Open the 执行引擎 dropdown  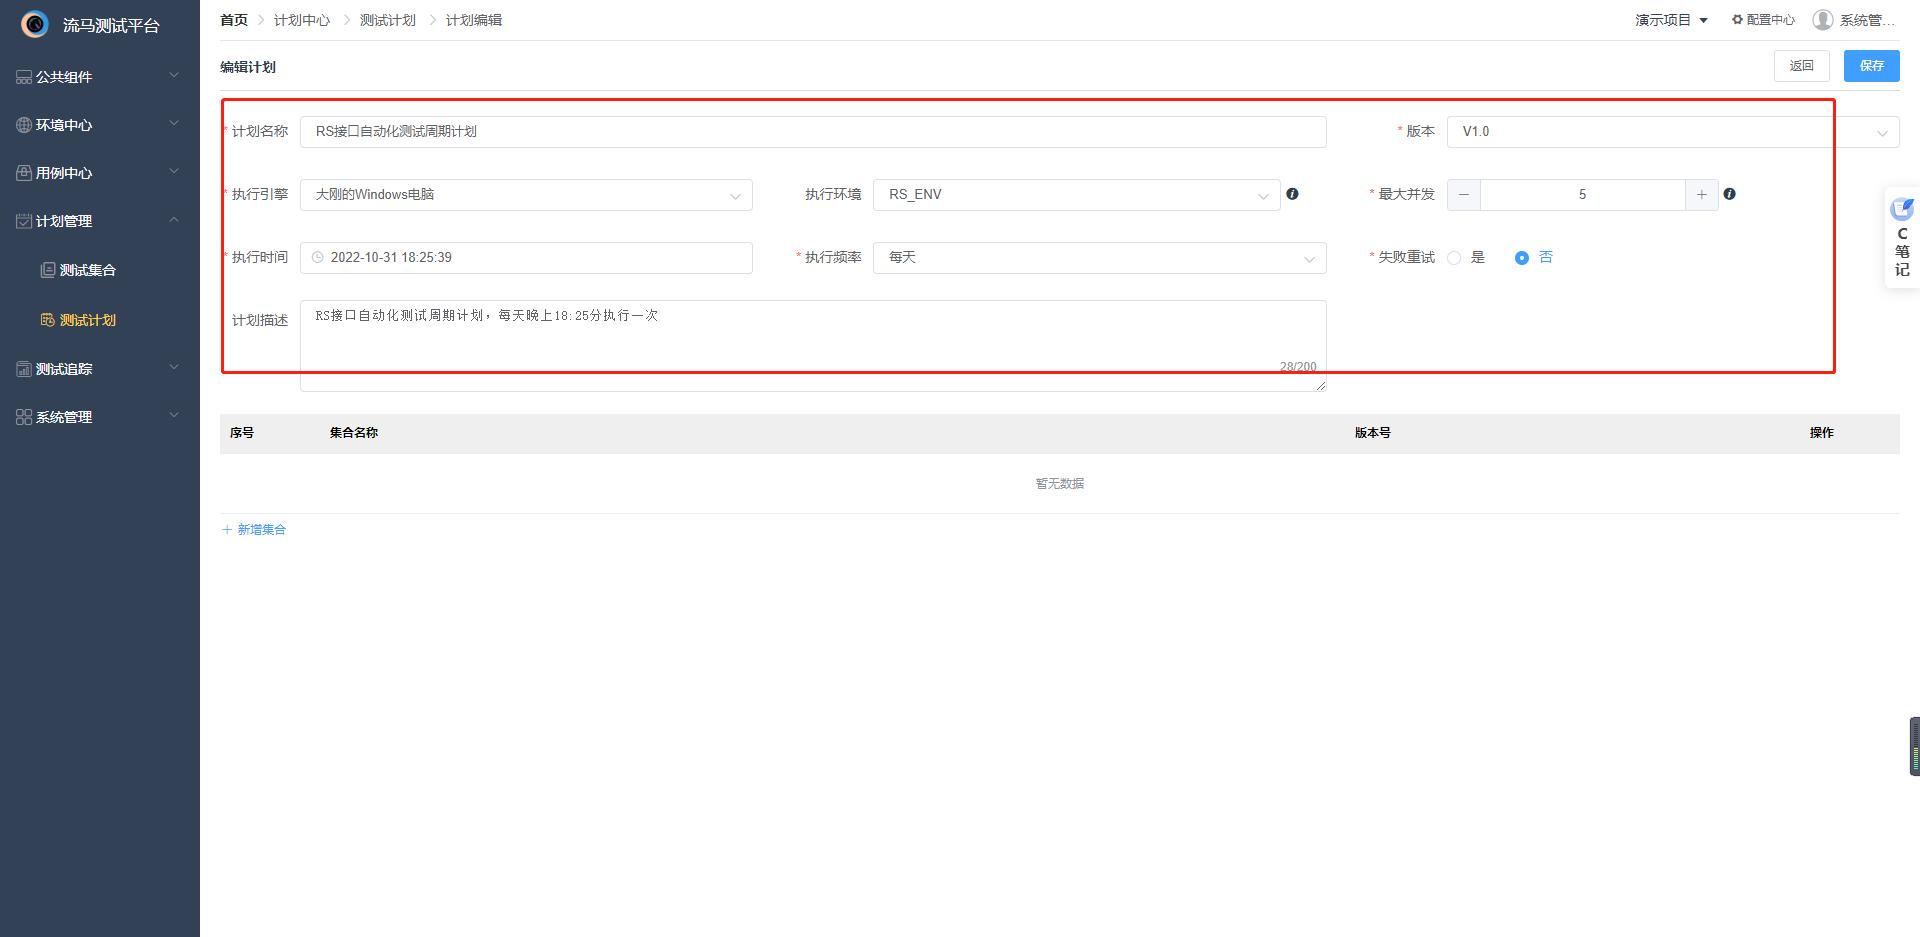525,195
